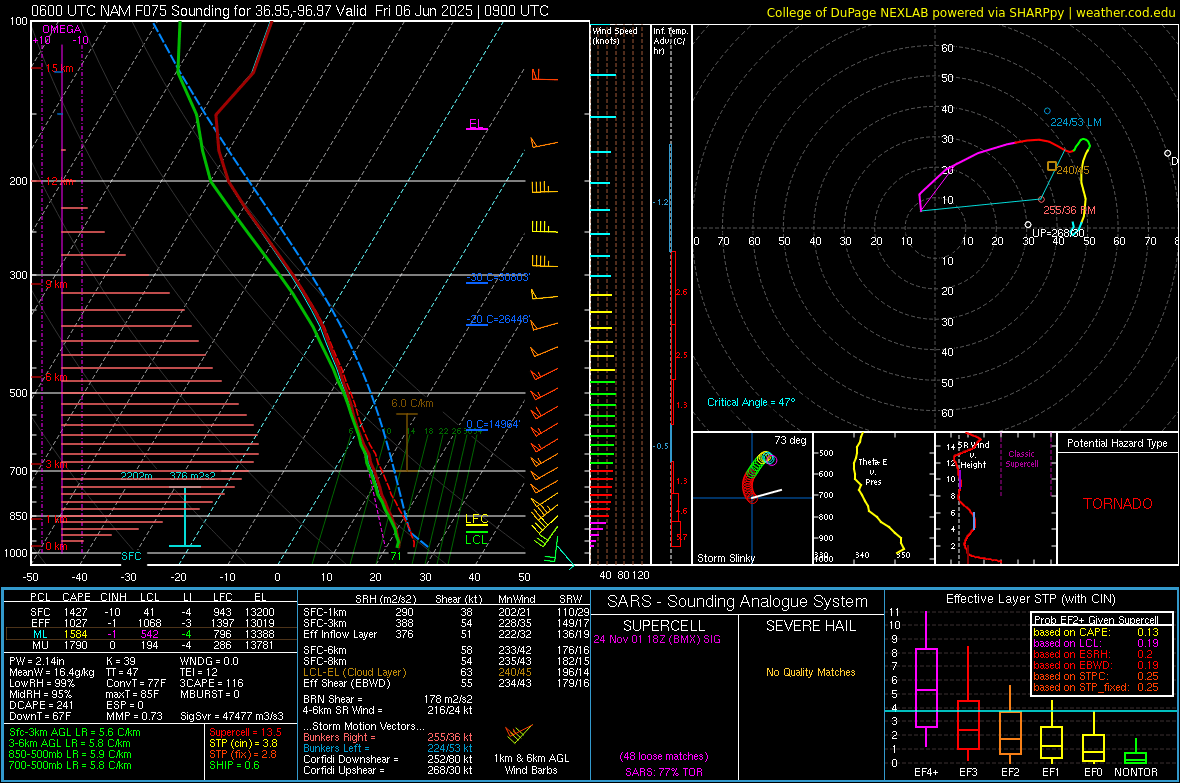Click the sounding title with 36.95,-96.97
1180x783 pixels.
pyautogui.click(x=290, y=11)
